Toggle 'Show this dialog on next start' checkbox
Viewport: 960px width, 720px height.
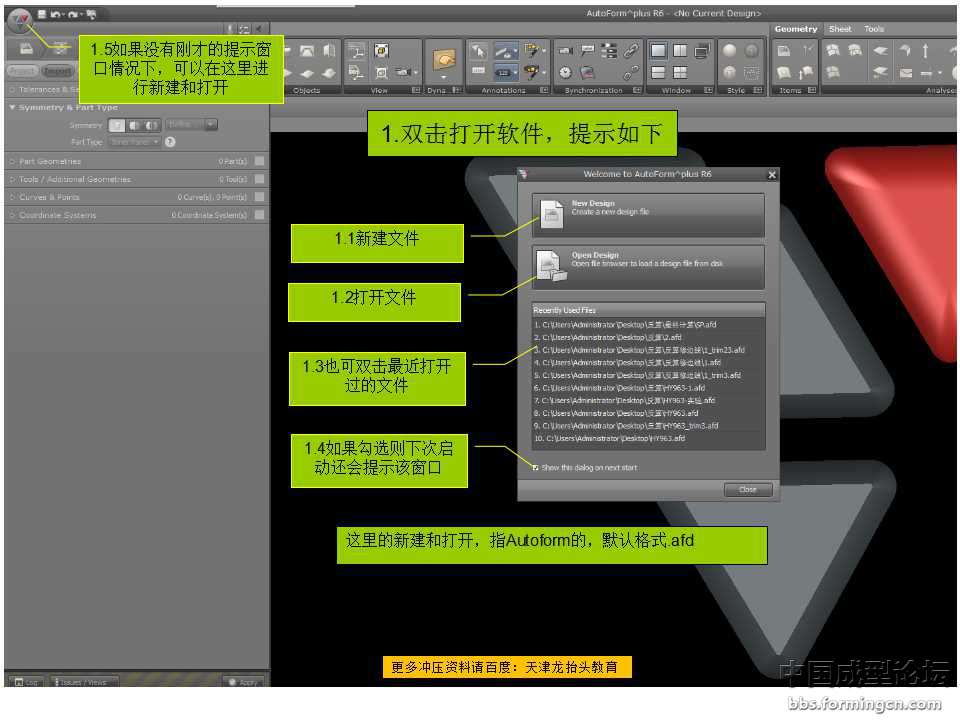tap(536, 467)
